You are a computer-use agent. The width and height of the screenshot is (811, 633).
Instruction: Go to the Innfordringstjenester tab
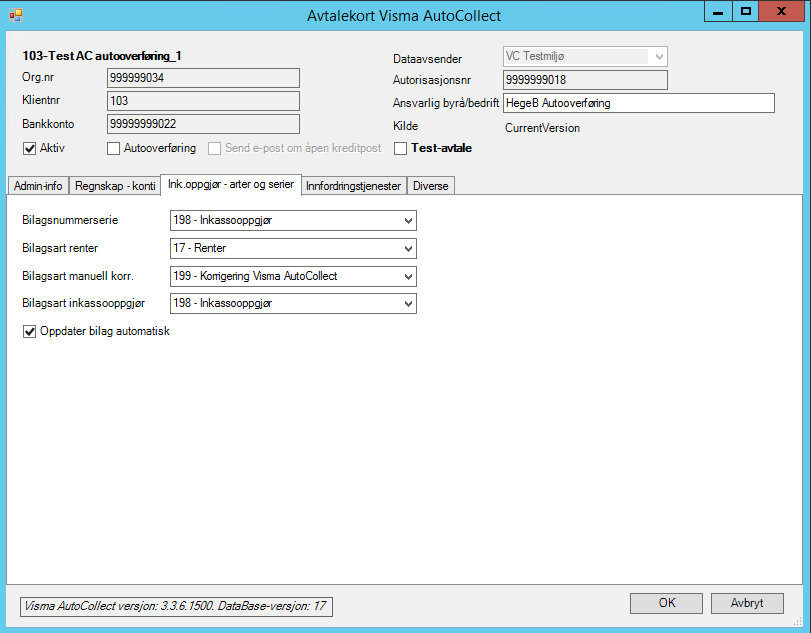tap(353, 186)
